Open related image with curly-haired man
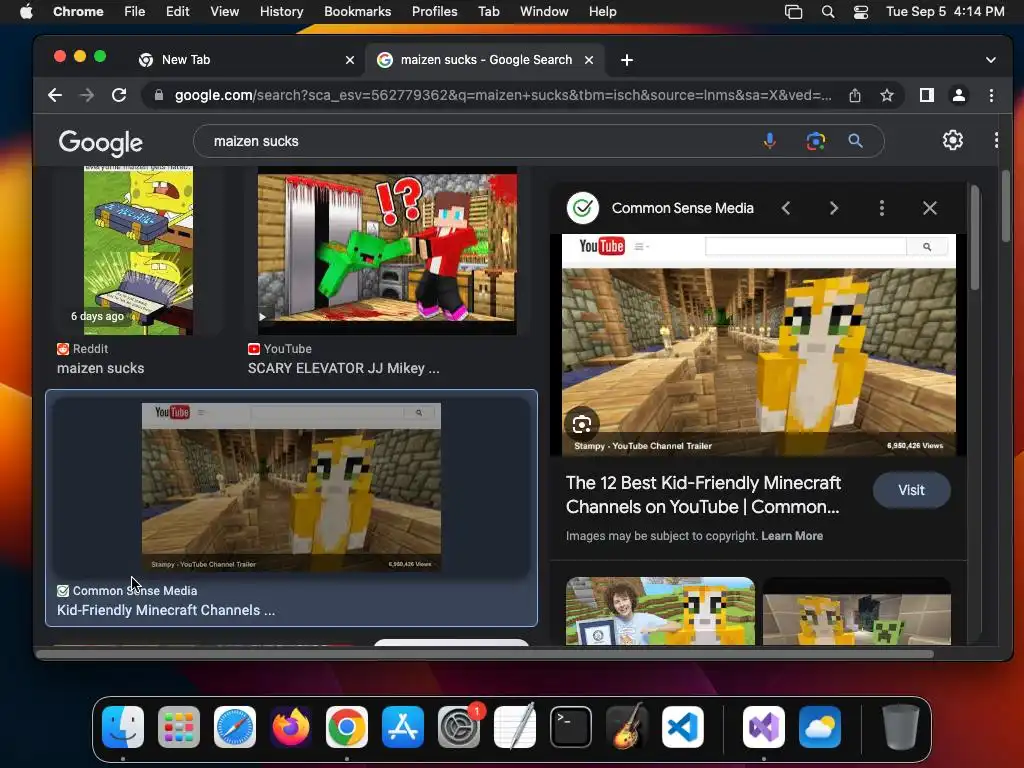1024x768 pixels. click(660, 611)
